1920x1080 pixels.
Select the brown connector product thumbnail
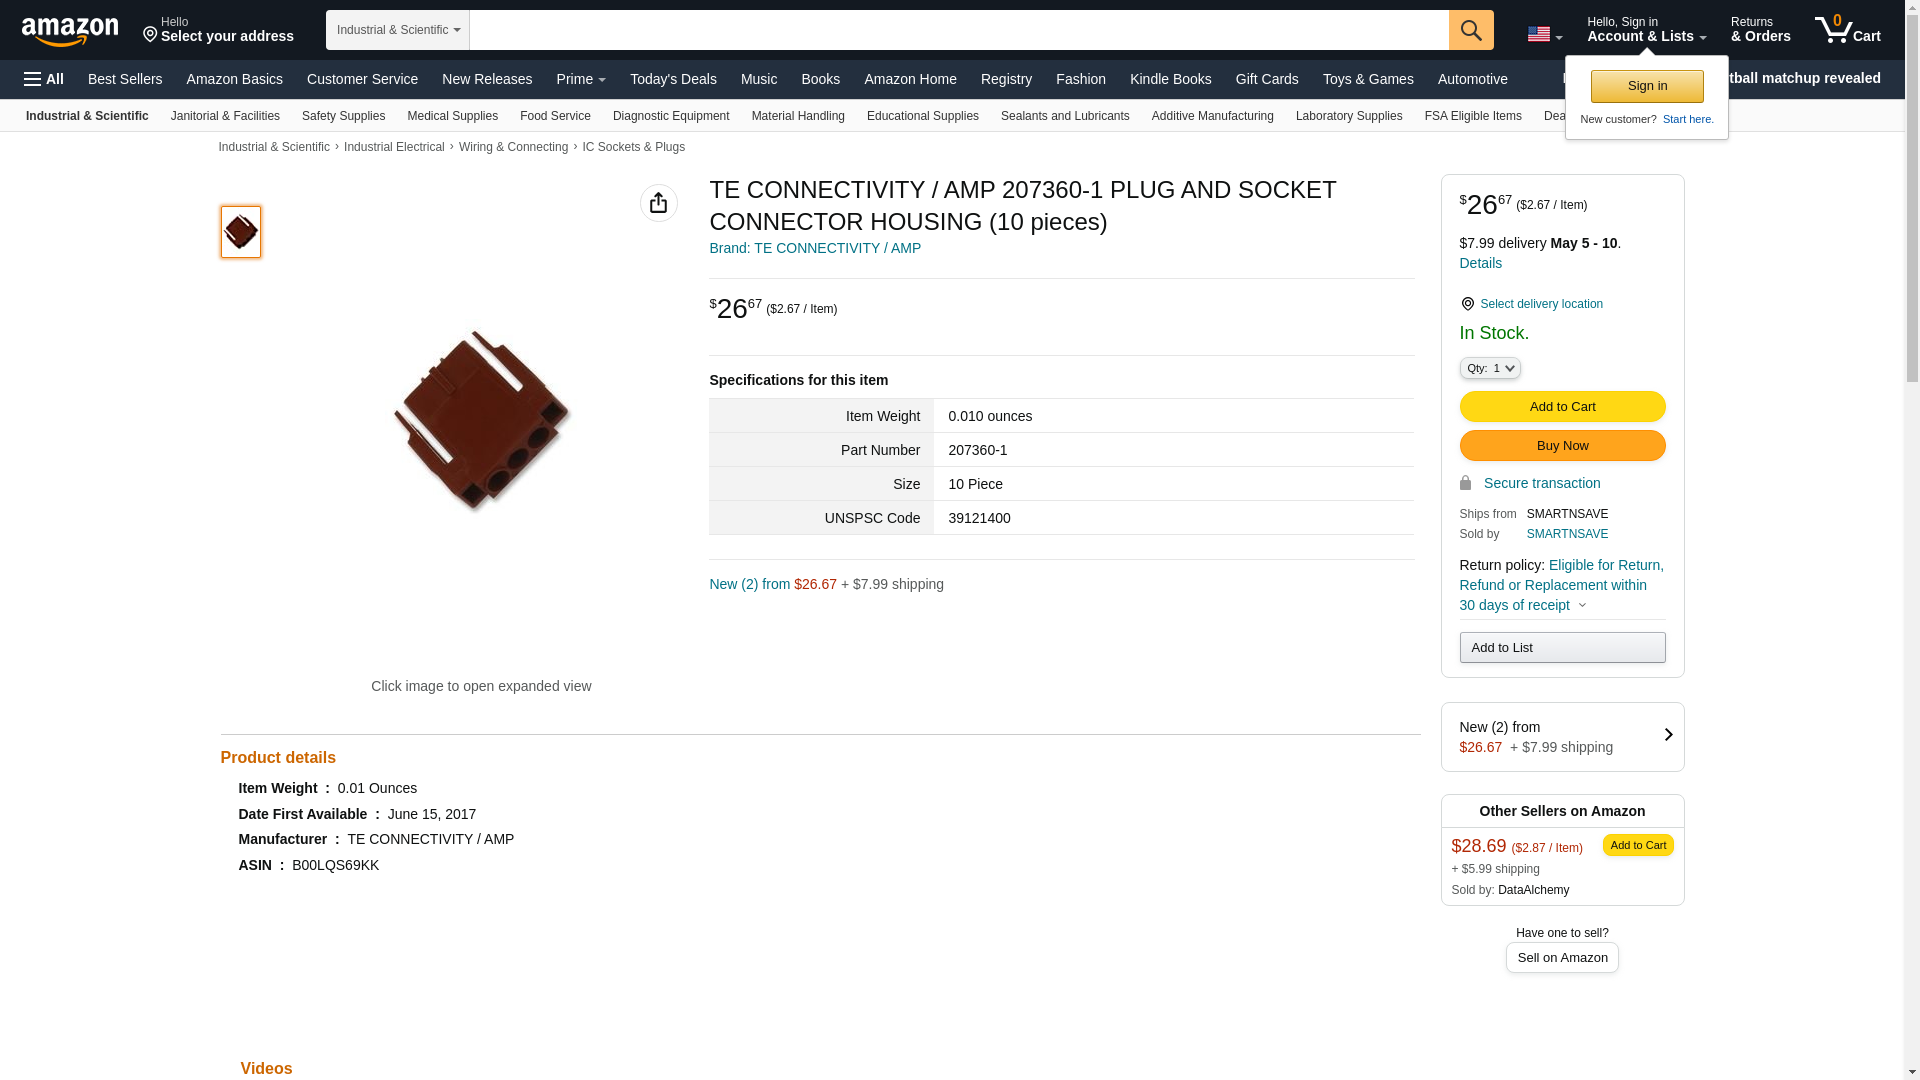coord(241,232)
